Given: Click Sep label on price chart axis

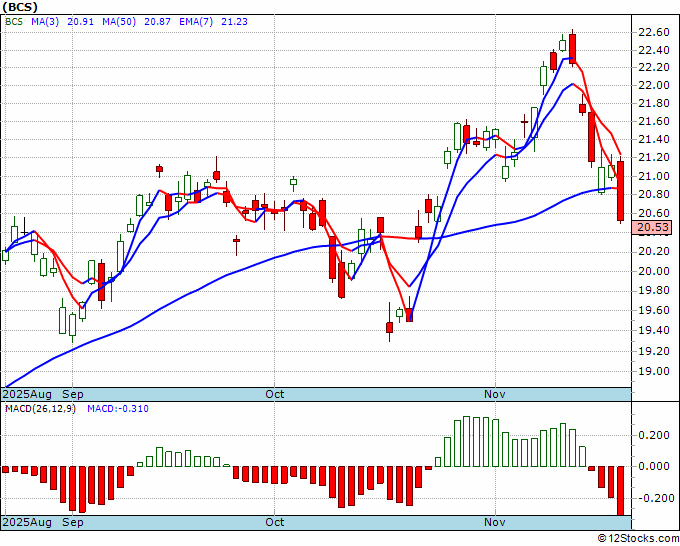Looking at the screenshot, I should click(x=72, y=394).
